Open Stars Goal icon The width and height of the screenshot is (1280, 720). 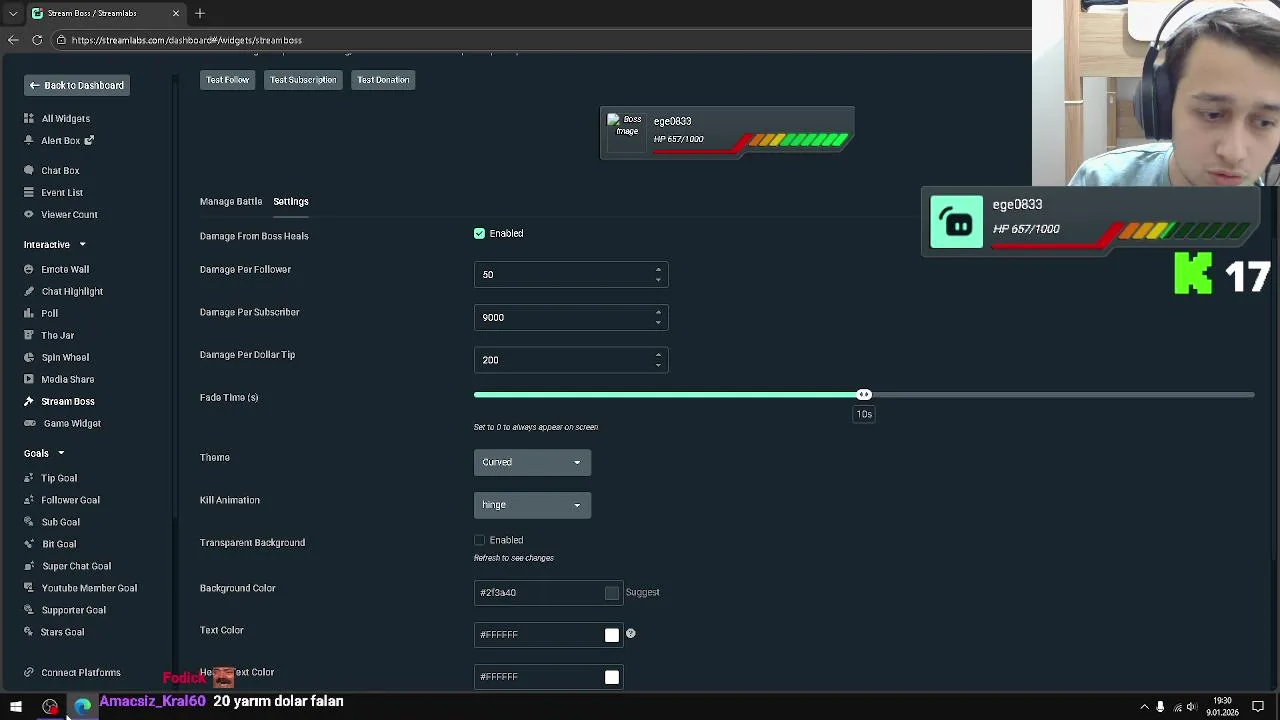tap(29, 632)
